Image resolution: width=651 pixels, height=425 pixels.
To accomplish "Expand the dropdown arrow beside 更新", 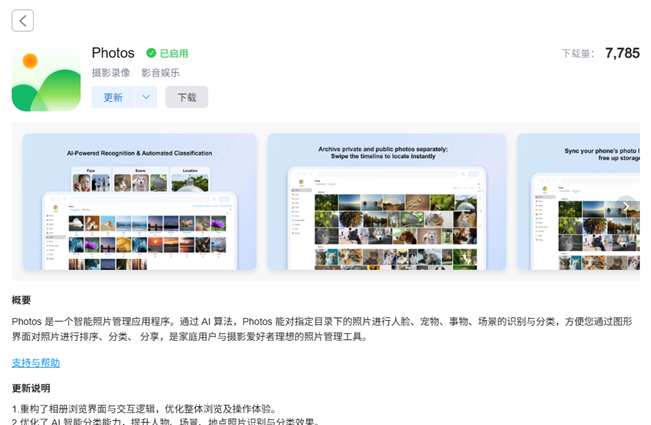I will (146, 97).
